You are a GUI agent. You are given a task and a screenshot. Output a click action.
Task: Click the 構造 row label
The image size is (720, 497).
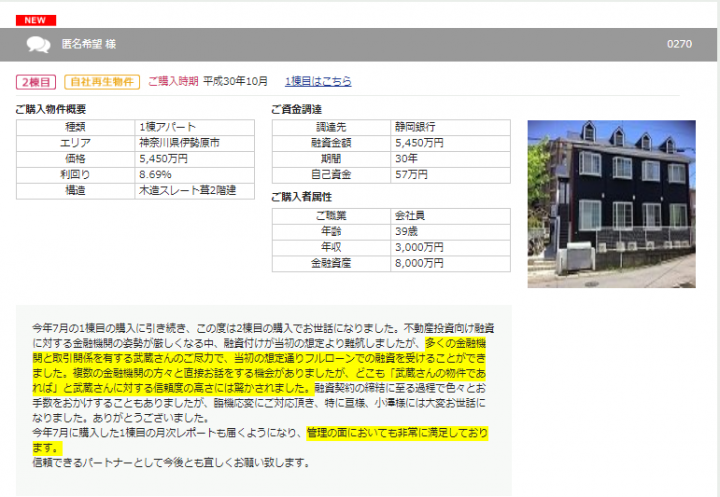pyautogui.click(x=75, y=191)
